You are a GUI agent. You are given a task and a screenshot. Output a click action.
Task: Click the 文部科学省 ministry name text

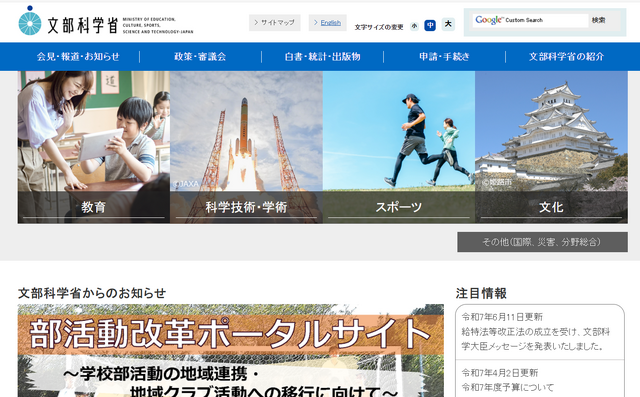pos(83,25)
